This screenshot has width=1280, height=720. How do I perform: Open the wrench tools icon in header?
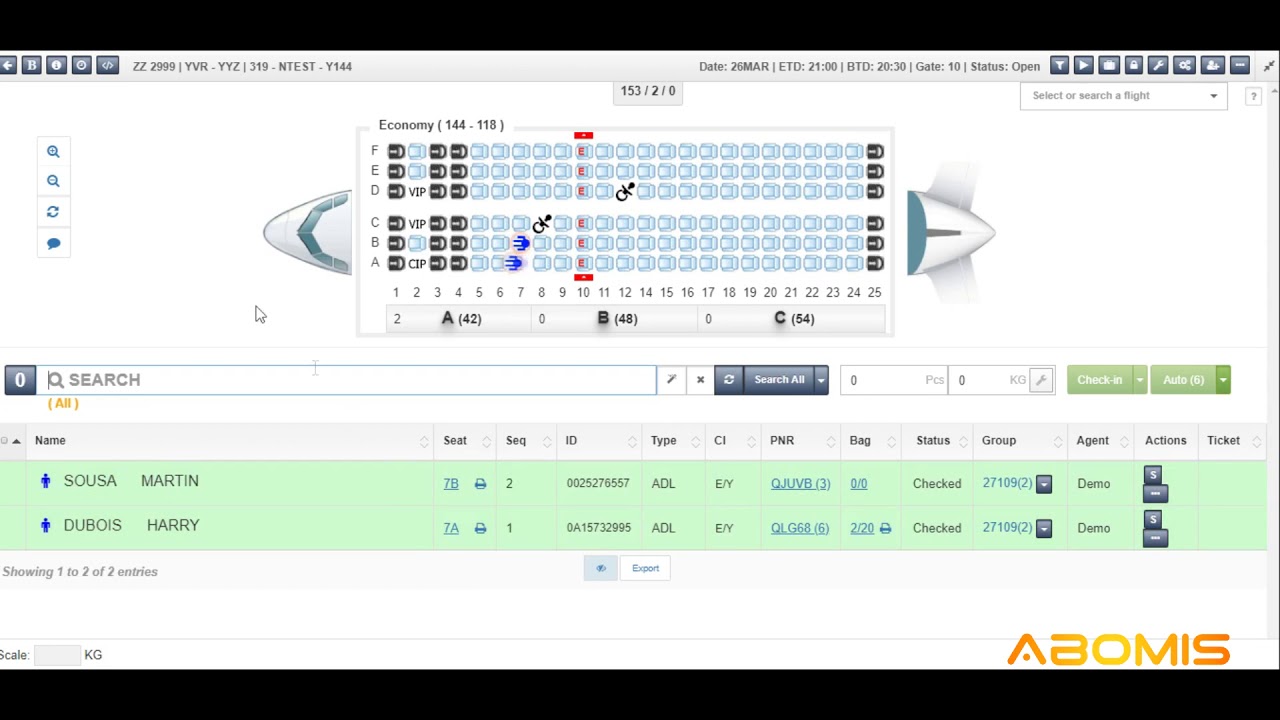1158,66
